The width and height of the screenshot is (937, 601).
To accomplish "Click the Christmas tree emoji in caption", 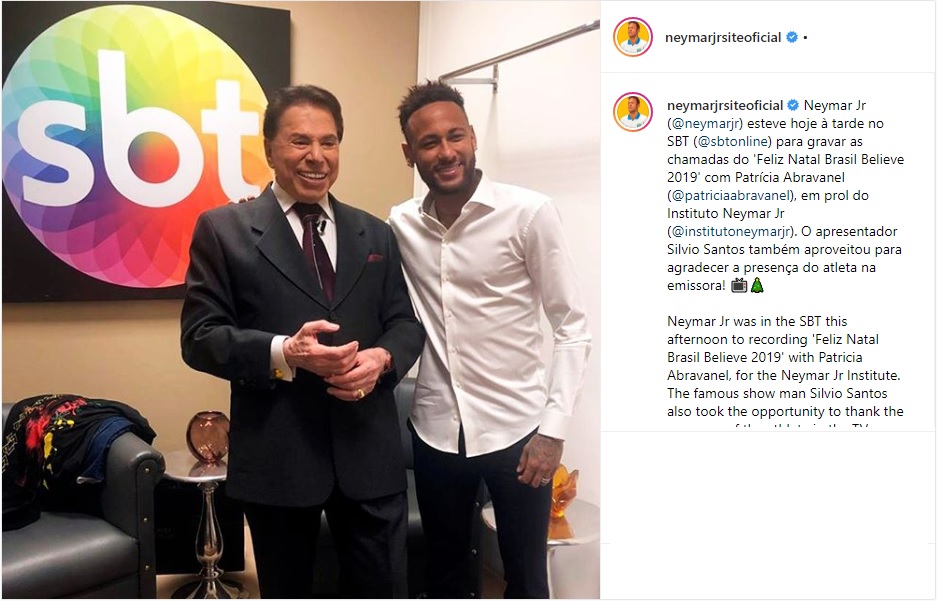I will (757, 286).
